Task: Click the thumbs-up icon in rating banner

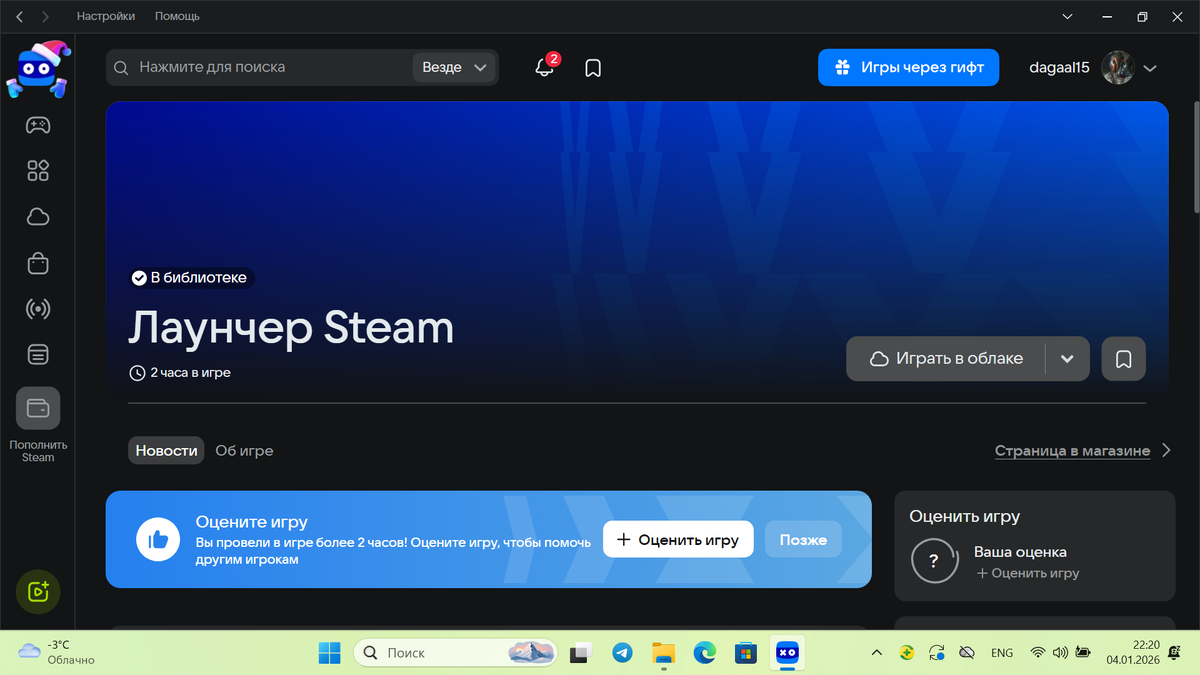Action: pyautogui.click(x=158, y=540)
